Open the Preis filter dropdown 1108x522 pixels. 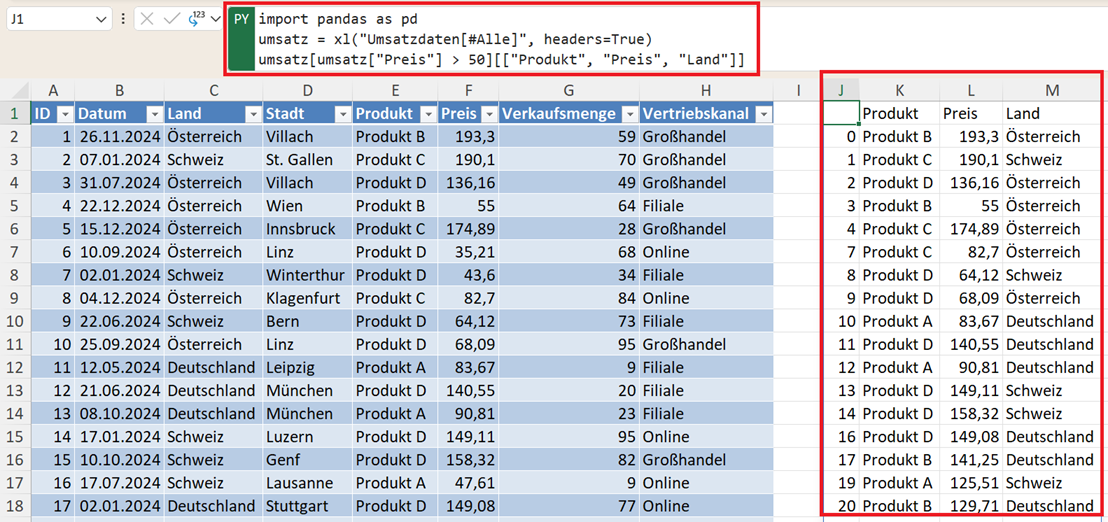(487, 114)
